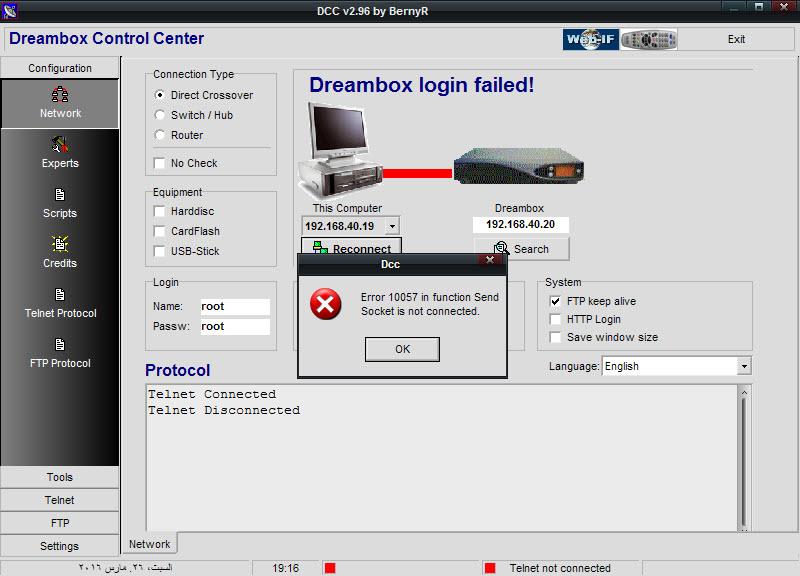Click 'Error 10057 in function Send' message
This screenshot has height=576, width=800.
pyautogui.click(x=430, y=297)
